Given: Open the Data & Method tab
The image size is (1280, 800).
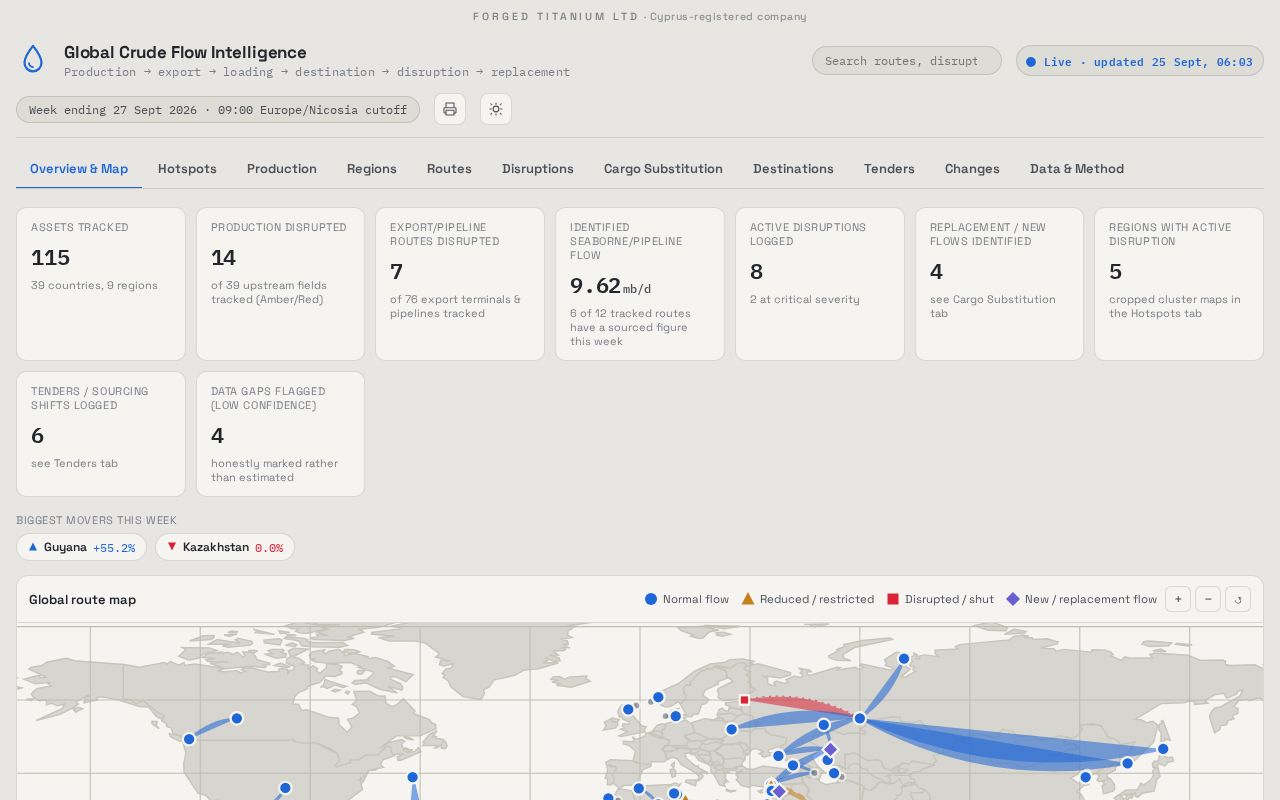Looking at the screenshot, I should (1077, 169).
